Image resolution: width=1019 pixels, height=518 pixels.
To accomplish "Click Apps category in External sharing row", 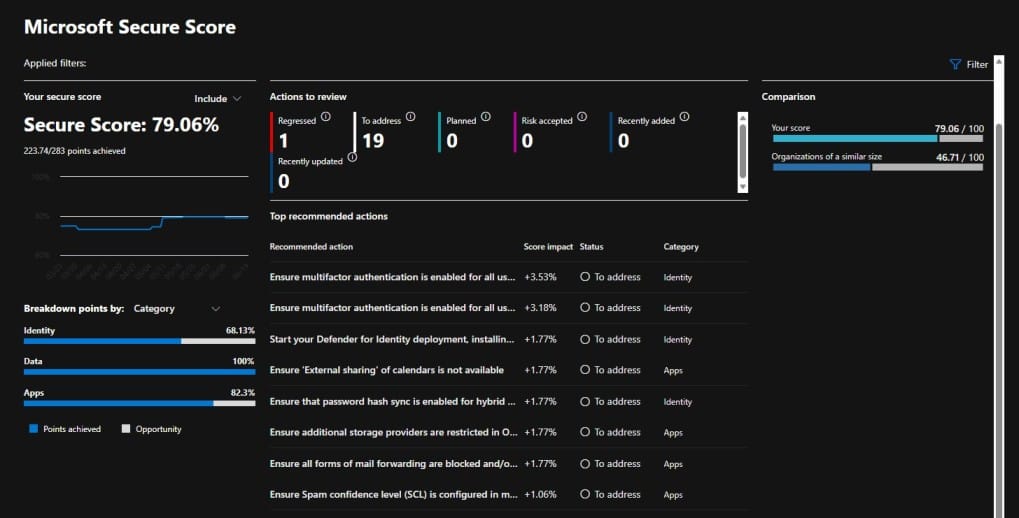I will click(673, 370).
